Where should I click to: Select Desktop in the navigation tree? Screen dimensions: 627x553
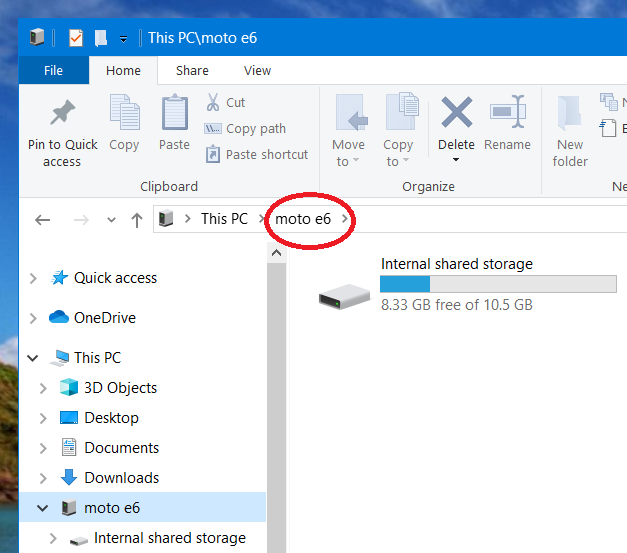(112, 418)
